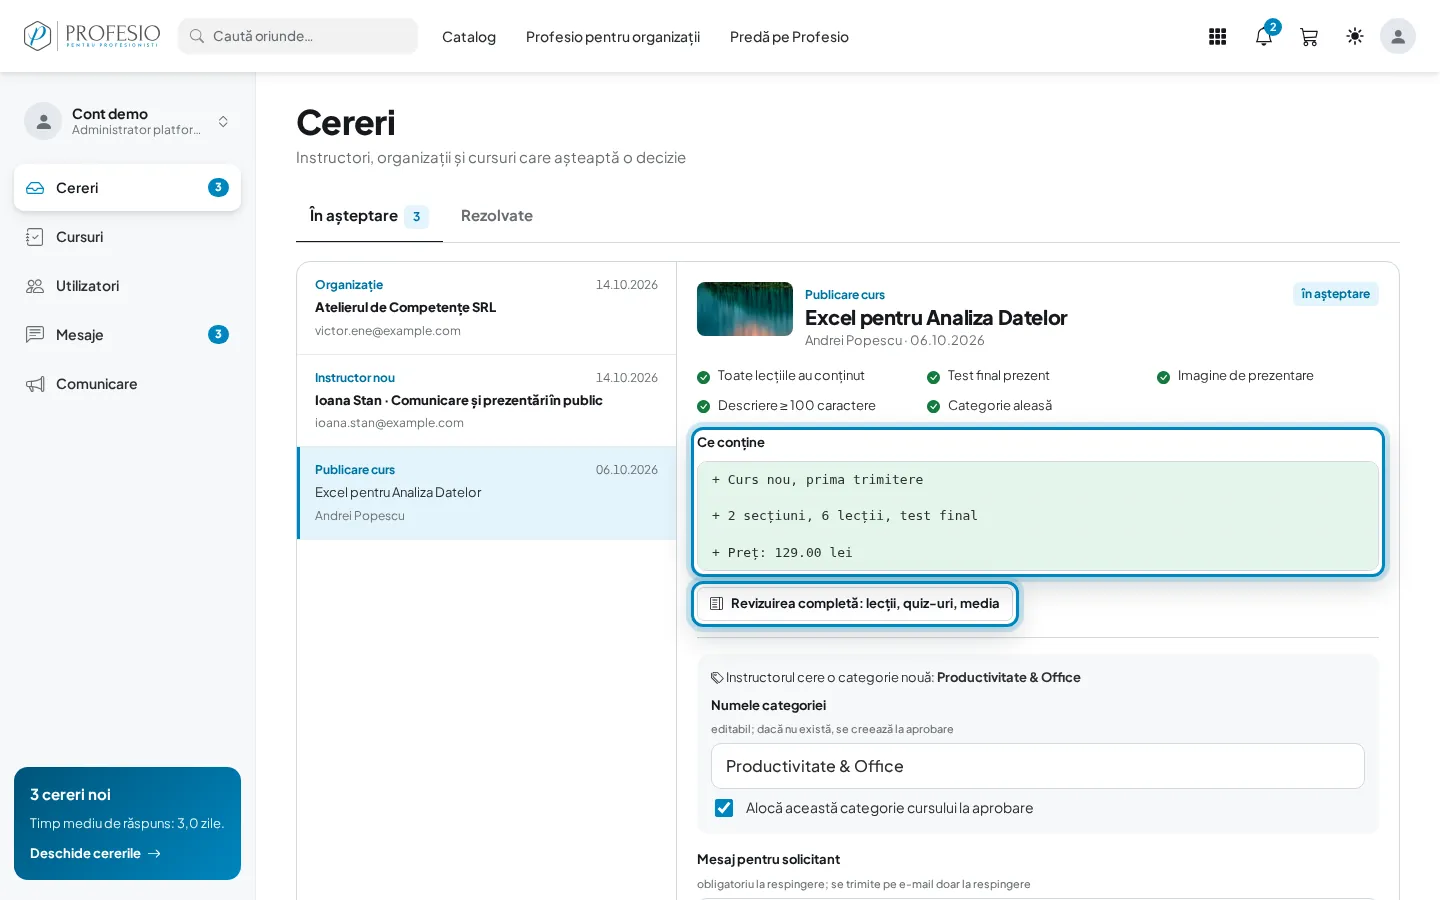
Task: Click '+ 2 secțiuni, 6 lecții, test final'
Action: click(845, 516)
